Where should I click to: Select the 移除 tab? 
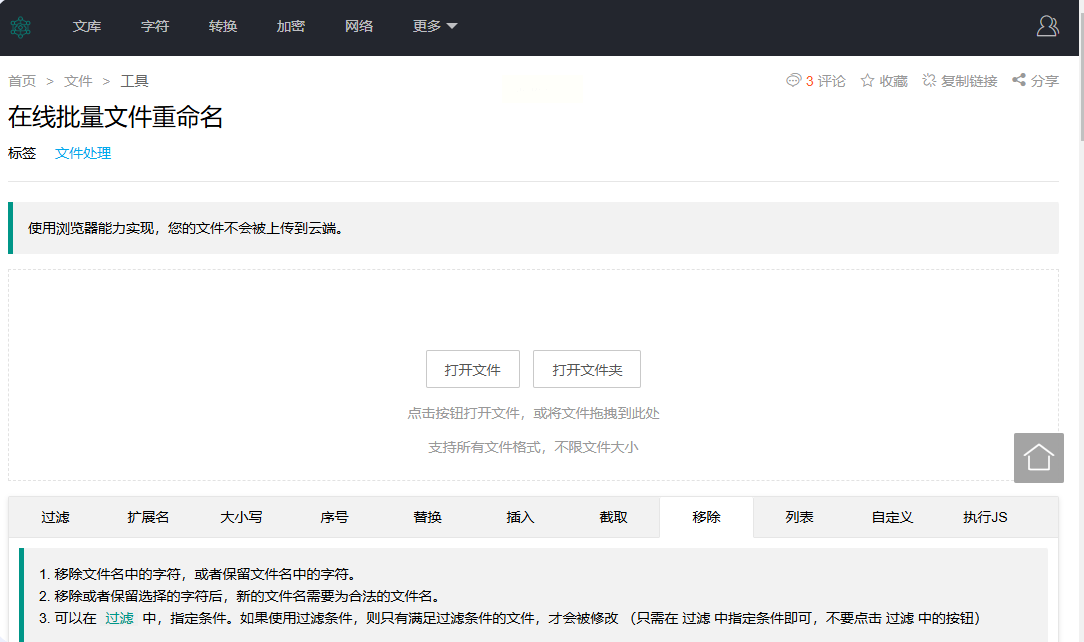pos(707,517)
